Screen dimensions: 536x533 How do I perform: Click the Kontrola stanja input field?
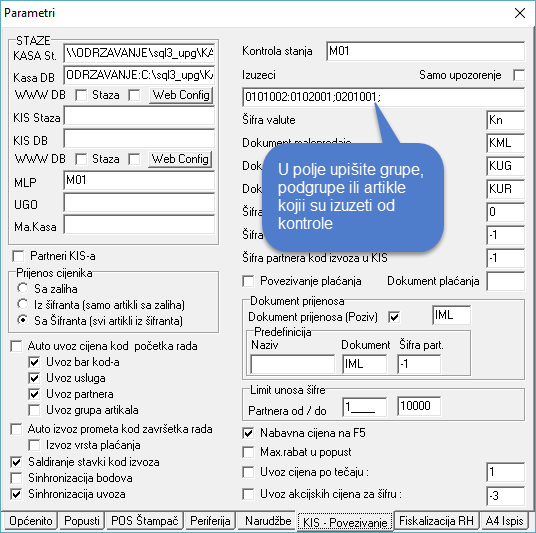[425, 51]
